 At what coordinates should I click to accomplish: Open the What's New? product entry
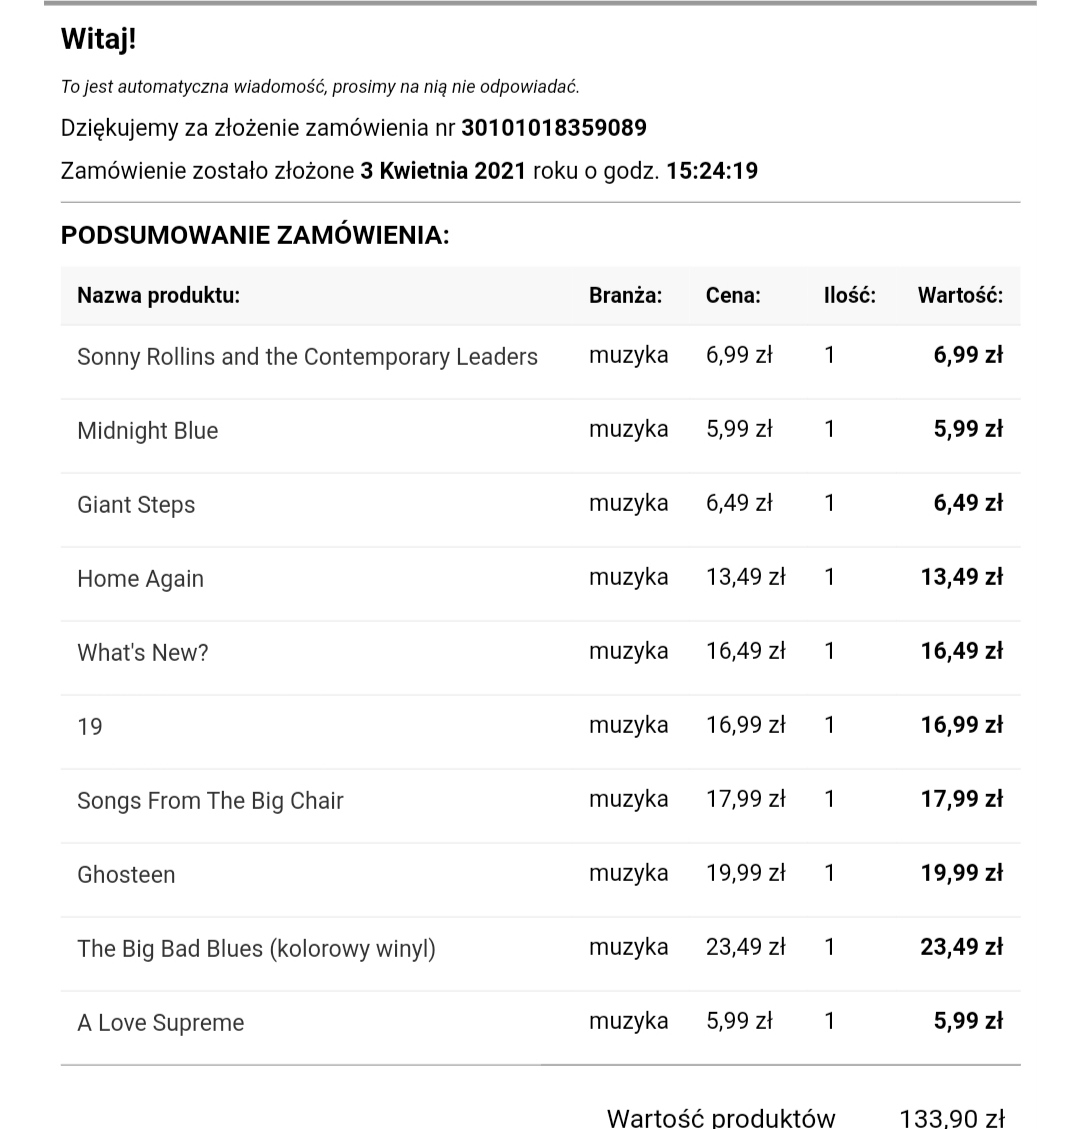[142, 653]
